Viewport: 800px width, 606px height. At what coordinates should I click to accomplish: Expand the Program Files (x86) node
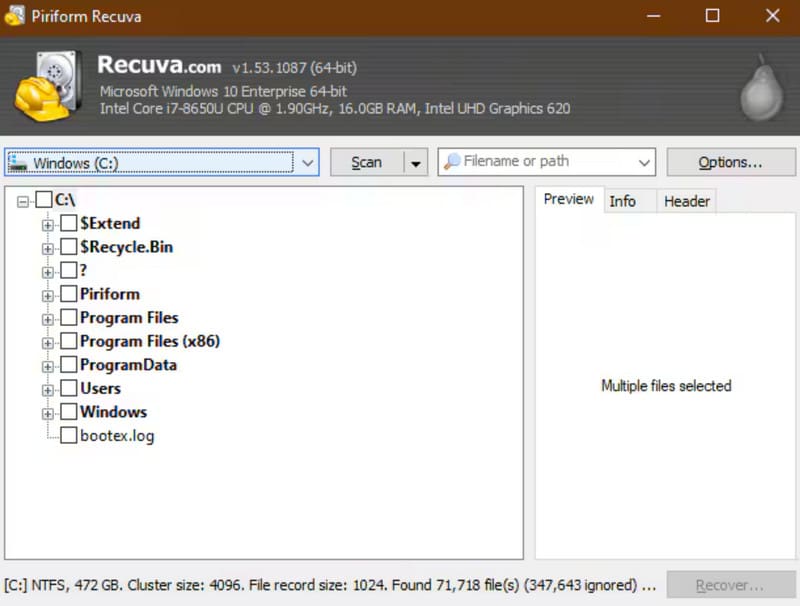click(x=47, y=343)
